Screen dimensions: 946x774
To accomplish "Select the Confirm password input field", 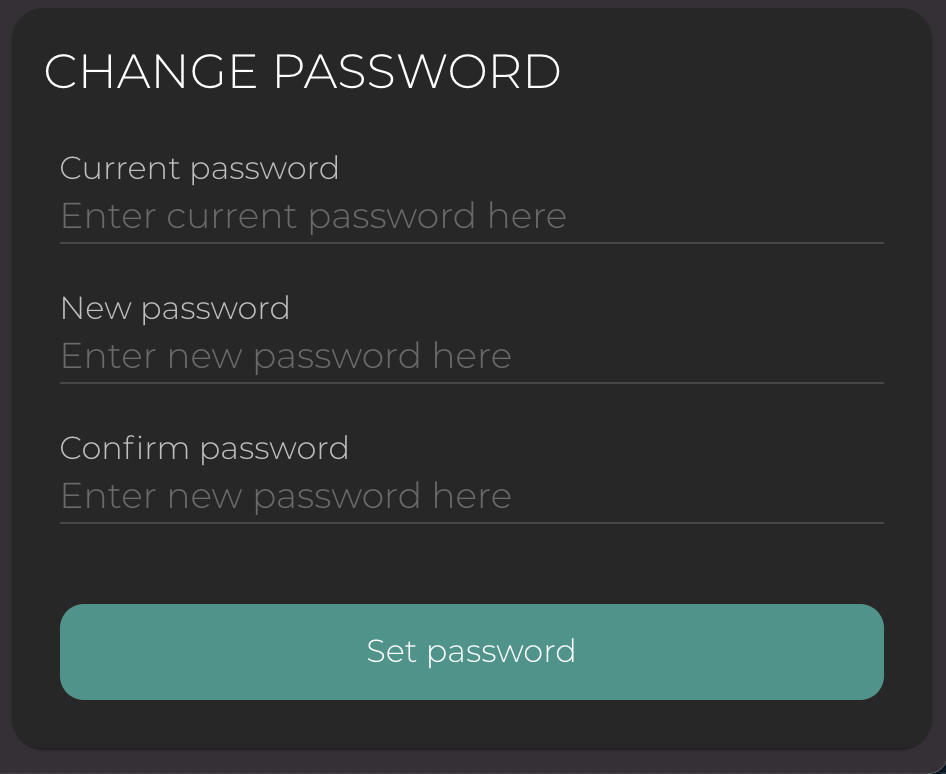I will [x=471, y=496].
